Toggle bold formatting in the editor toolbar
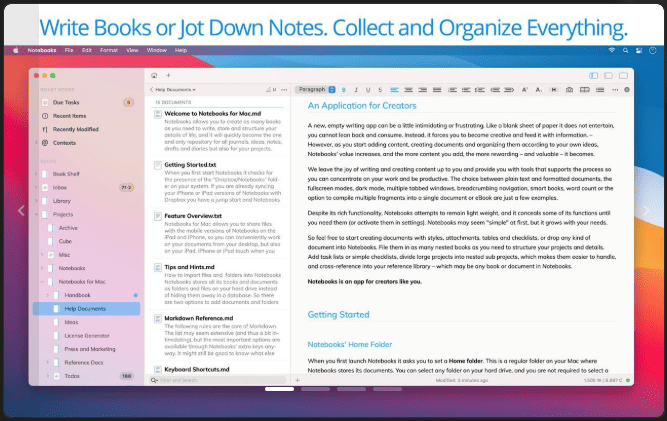 344,90
